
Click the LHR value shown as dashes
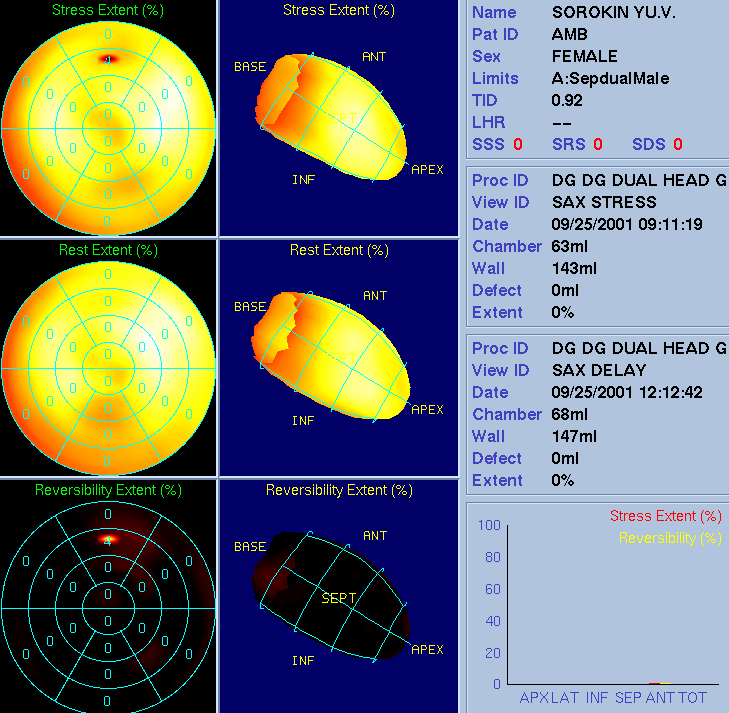562,123
